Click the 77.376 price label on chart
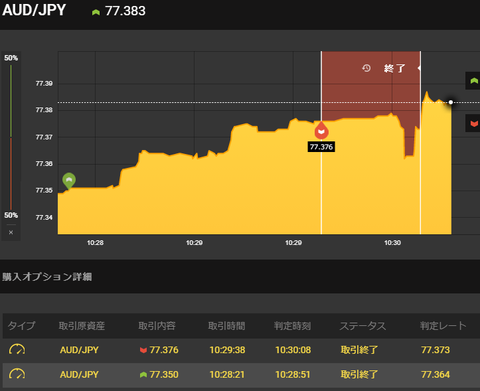 click(321, 147)
